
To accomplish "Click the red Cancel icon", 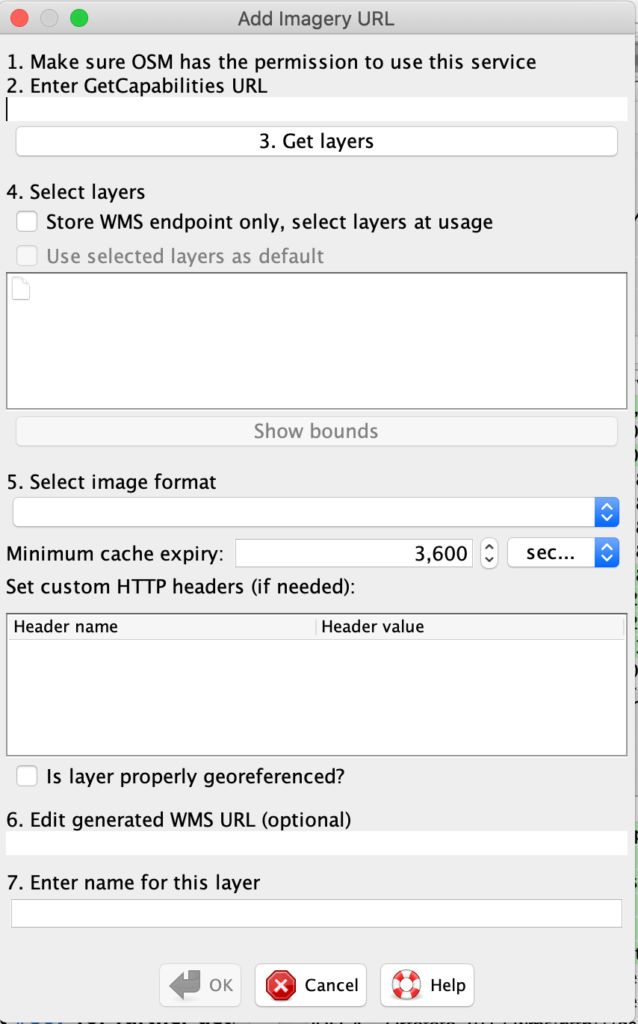I will coord(281,985).
